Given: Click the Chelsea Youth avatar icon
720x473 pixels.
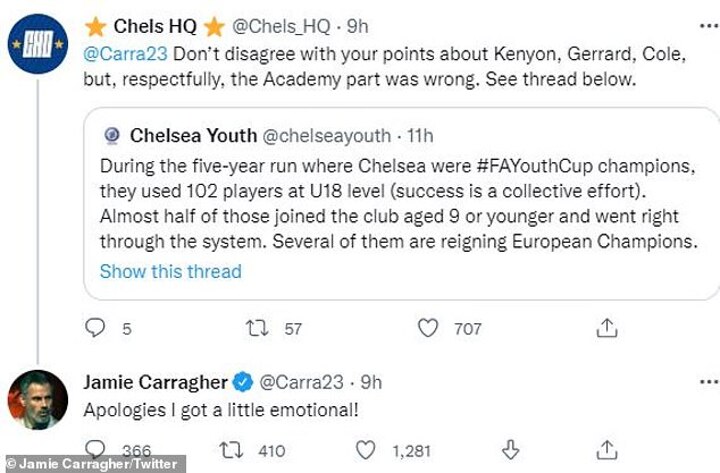Looking at the screenshot, I should tap(112, 133).
